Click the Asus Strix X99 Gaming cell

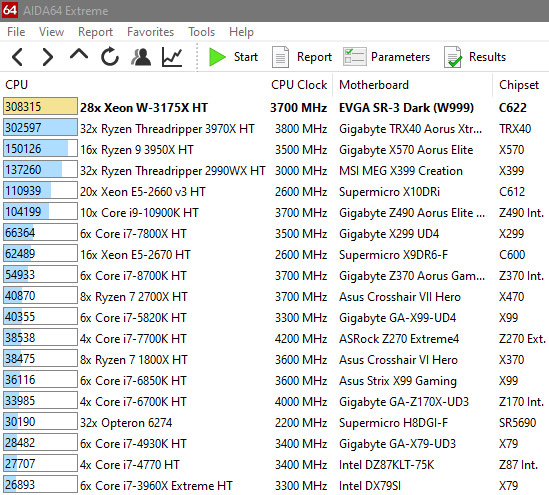tap(398, 381)
